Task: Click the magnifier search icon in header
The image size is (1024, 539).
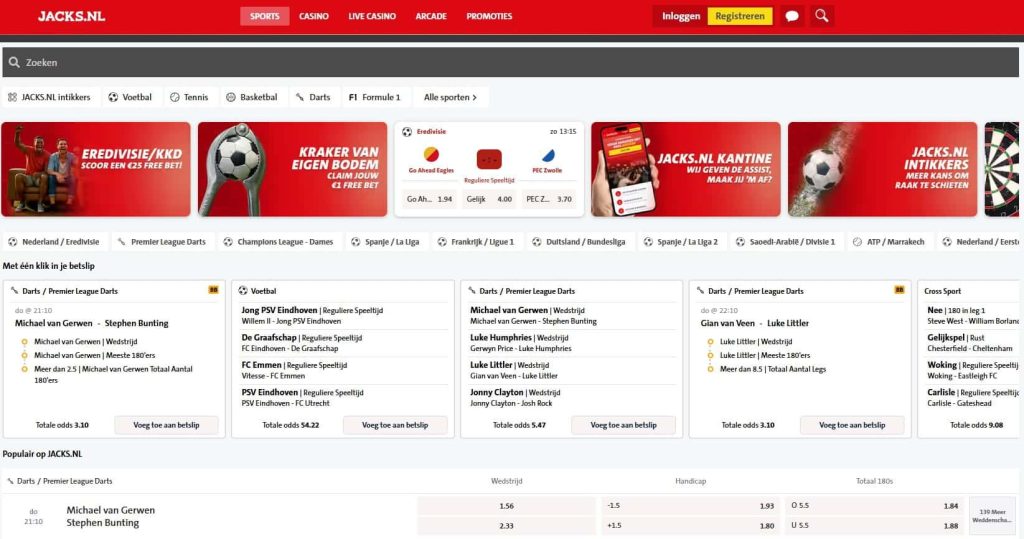Action: click(x=822, y=16)
